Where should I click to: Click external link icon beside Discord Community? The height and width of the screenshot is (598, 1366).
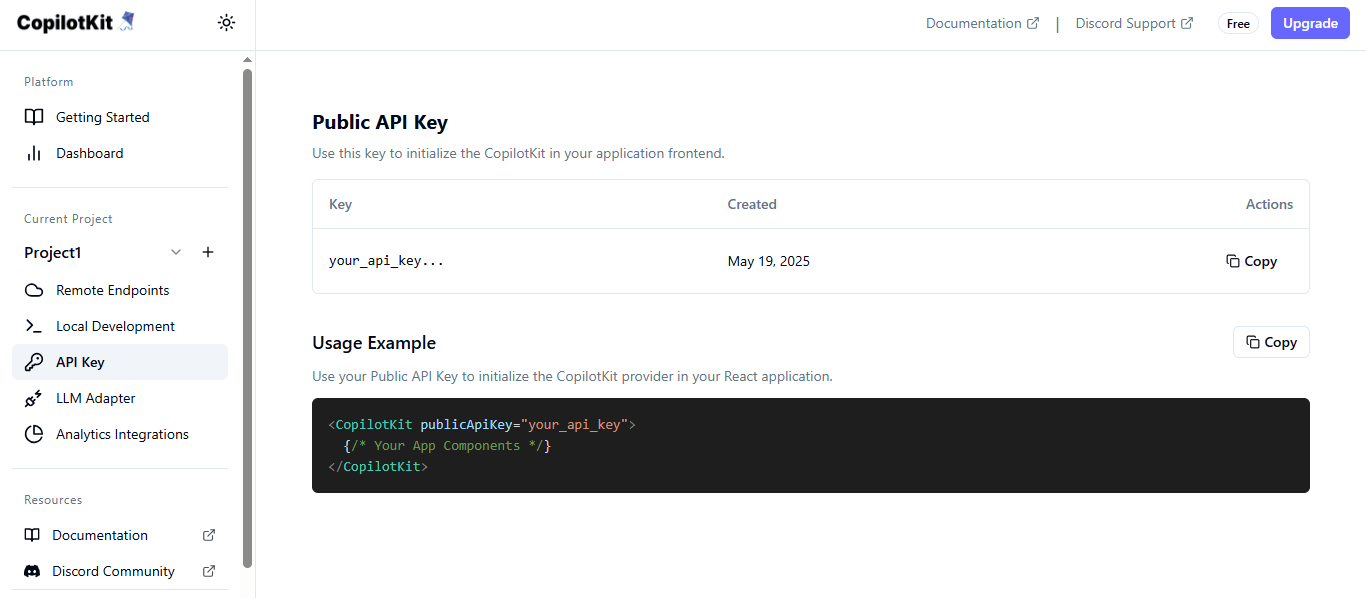209,571
